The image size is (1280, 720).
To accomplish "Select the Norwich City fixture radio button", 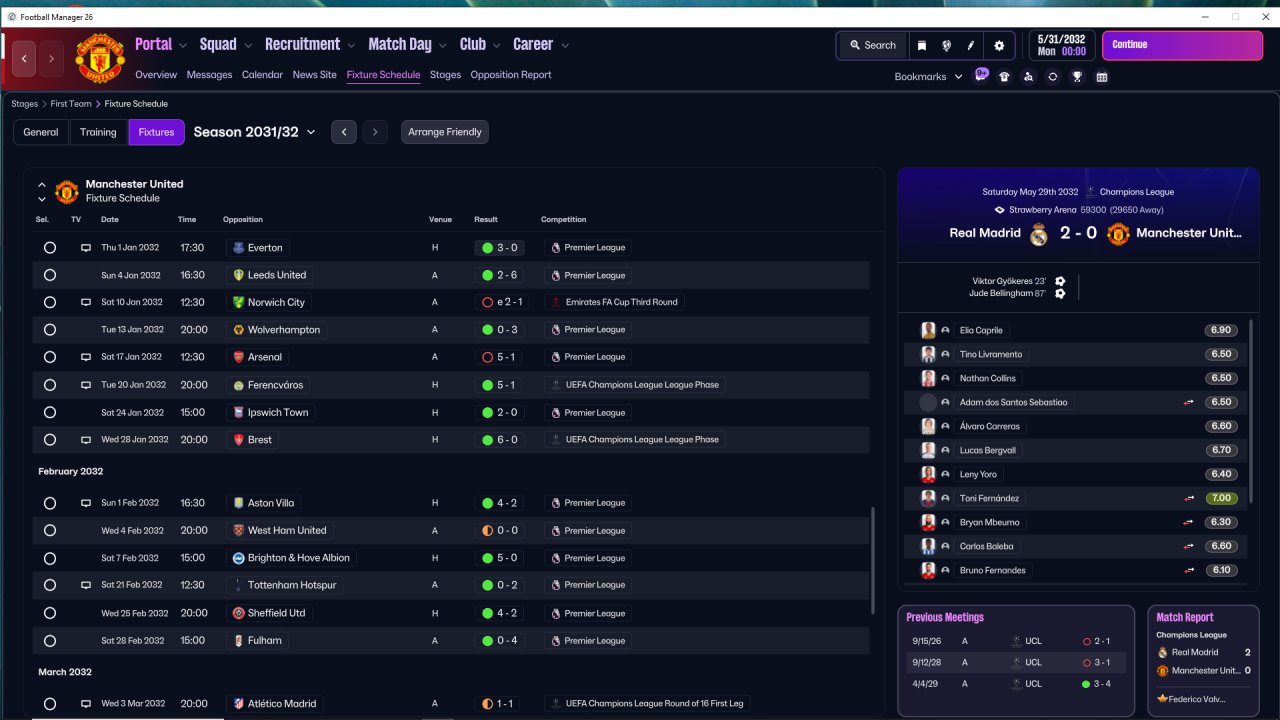I will 50,302.
